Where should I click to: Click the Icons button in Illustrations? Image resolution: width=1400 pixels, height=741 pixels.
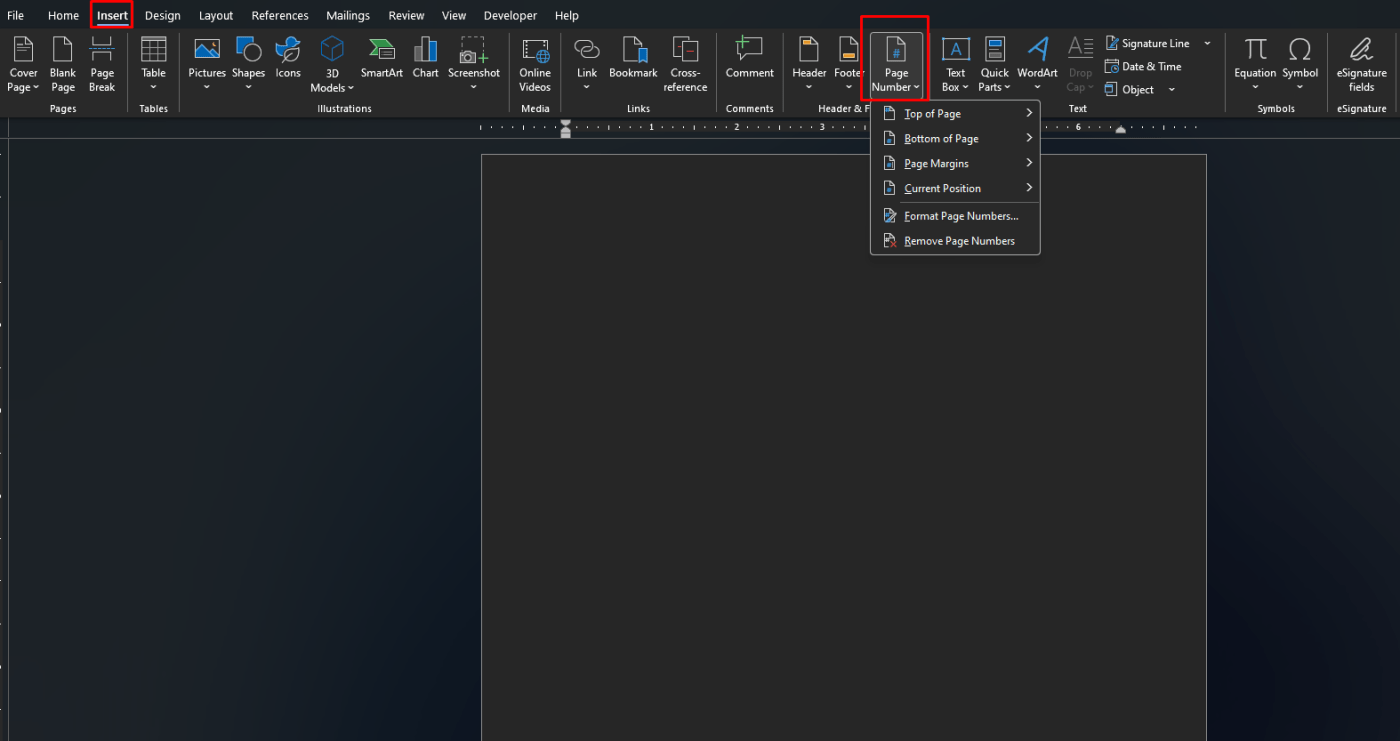click(288, 60)
